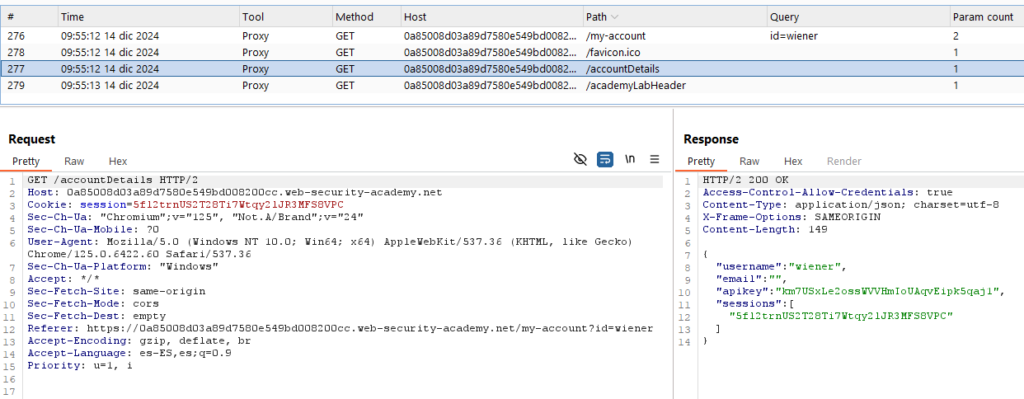Viewport: 1024px width, 399px height.
Task: Toggle the line wrap icon in Request
Action: coord(605,159)
